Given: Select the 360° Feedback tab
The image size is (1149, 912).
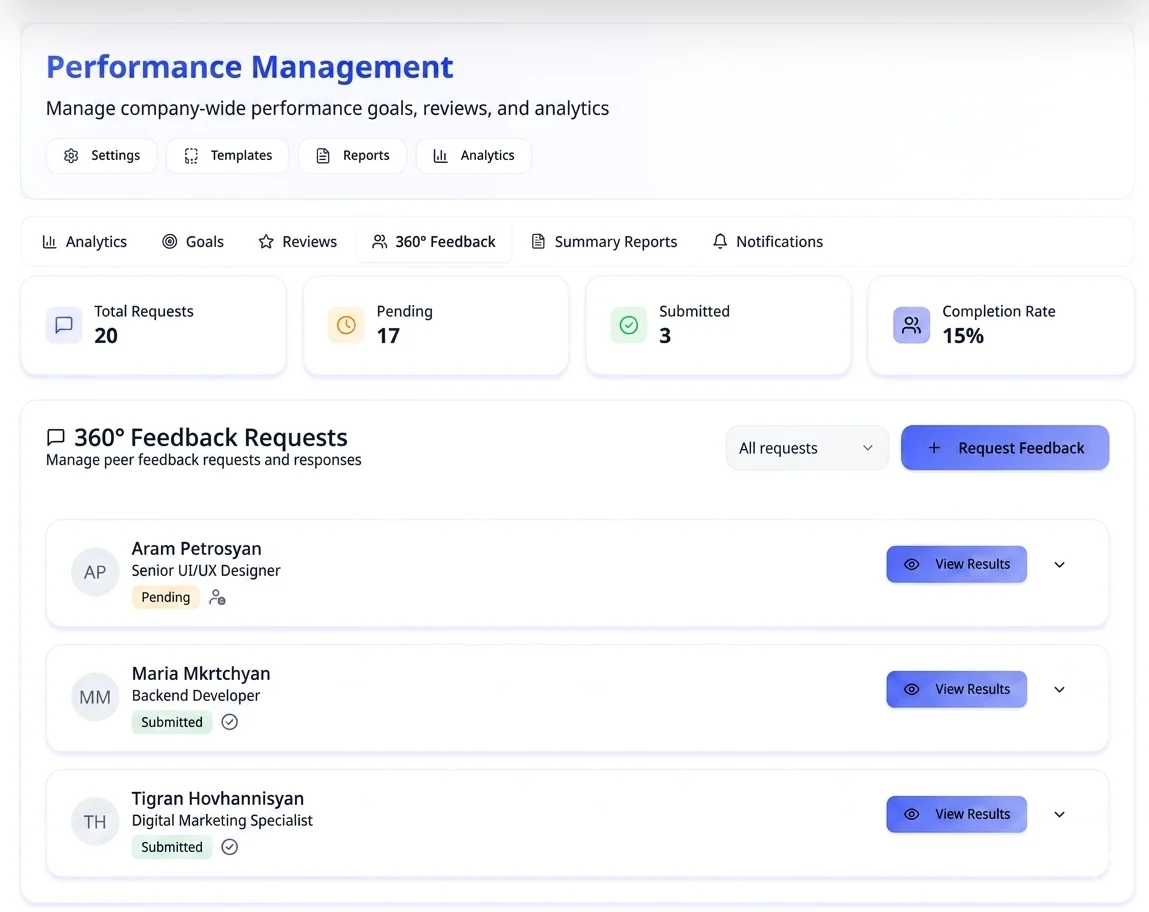Looking at the screenshot, I should pos(434,242).
